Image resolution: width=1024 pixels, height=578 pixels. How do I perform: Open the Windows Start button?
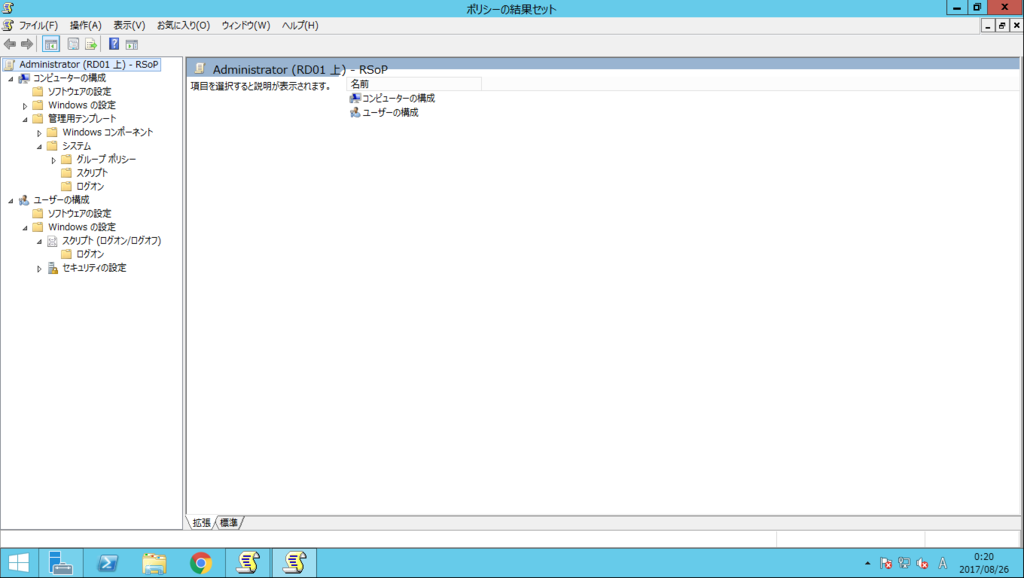click(19, 563)
